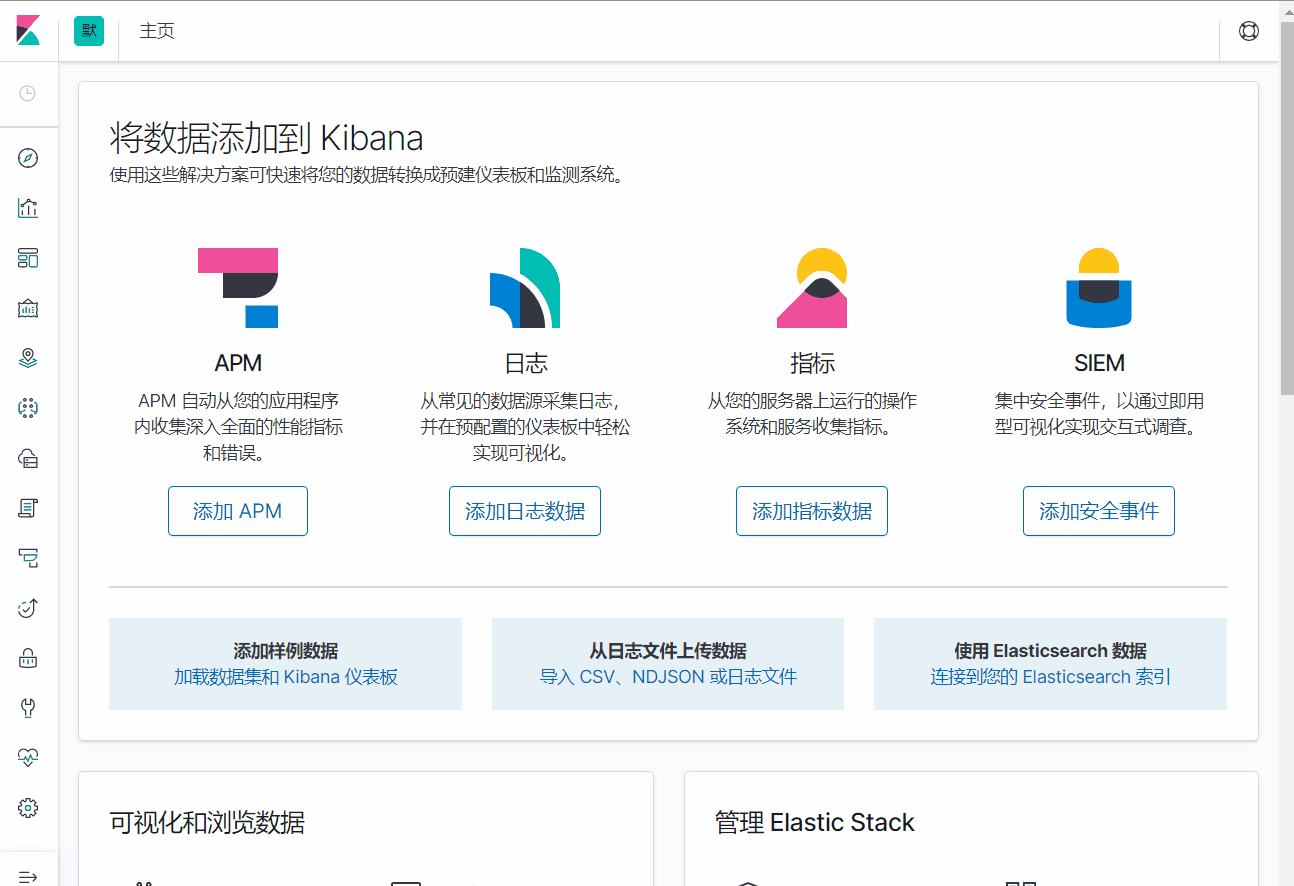Click the 指标 product logo
Viewport: 1294px width, 886px height.
812,288
